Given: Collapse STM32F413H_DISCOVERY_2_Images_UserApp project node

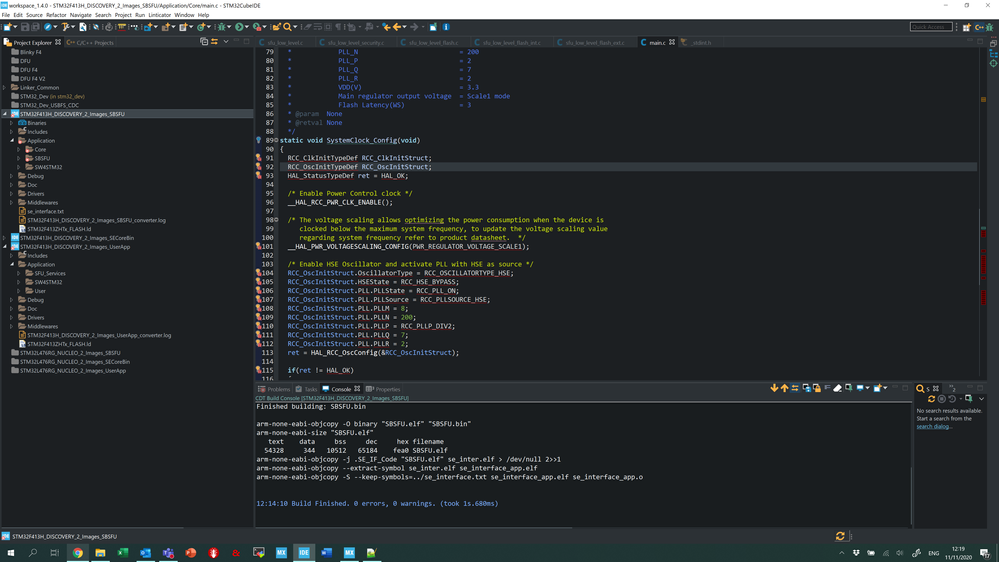Looking at the screenshot, I should pyautogui.click(x=4, y=247).
